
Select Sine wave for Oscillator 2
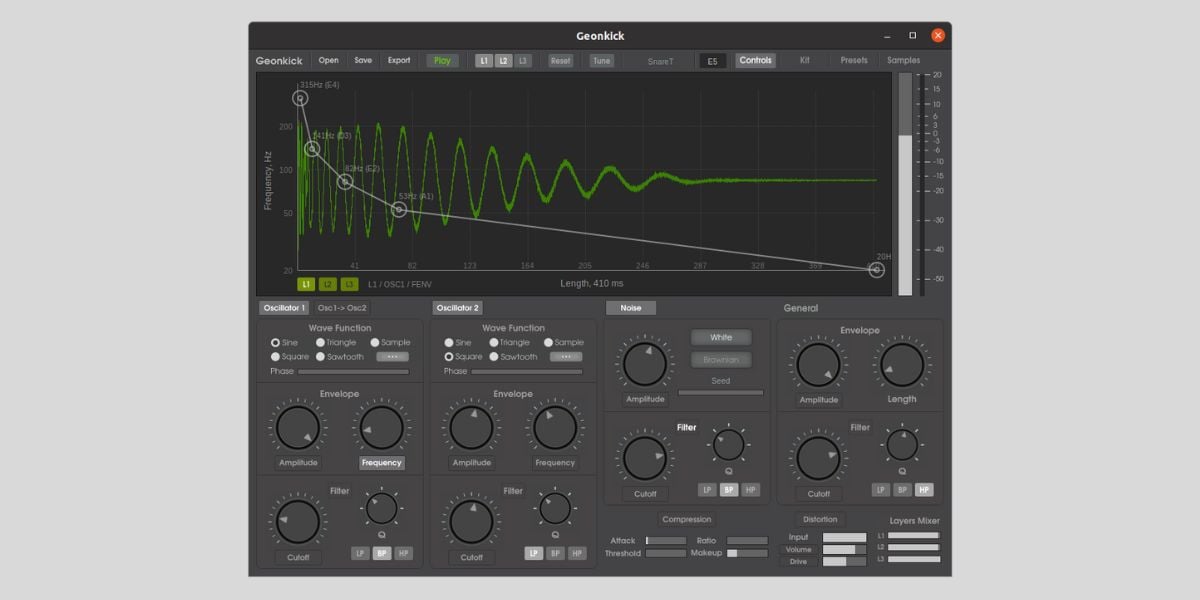[x=459, y=343]
